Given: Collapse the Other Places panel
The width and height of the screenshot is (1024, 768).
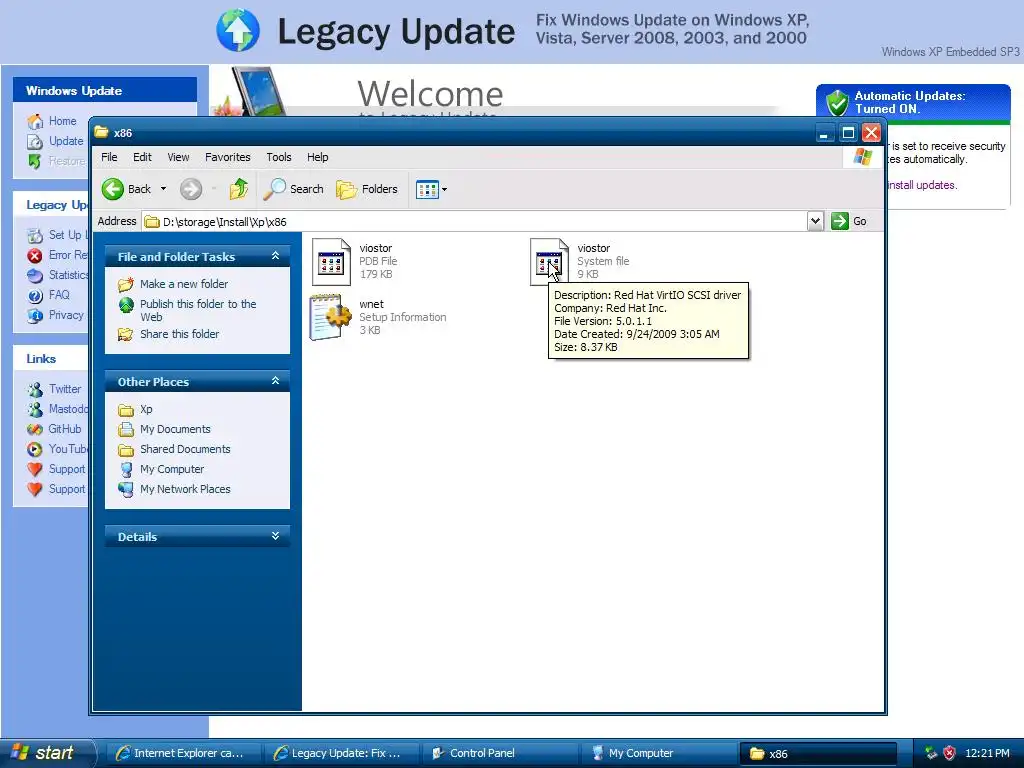Looking at the screenshot, I should (x=276, y=381).
